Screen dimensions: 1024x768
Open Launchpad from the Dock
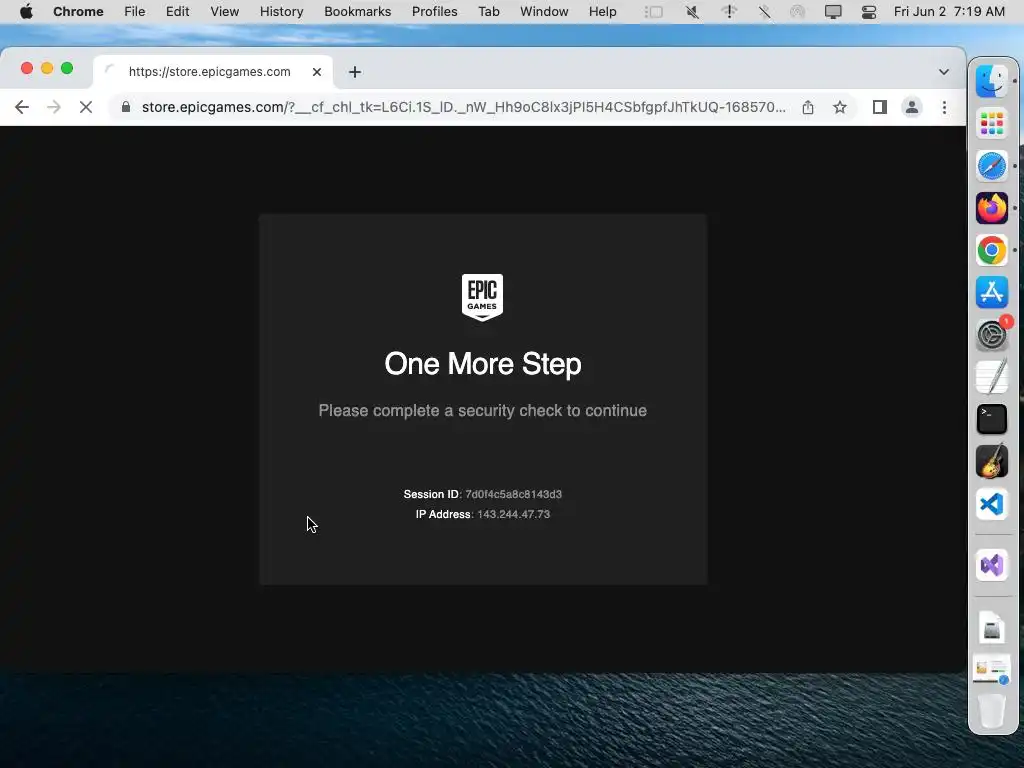pyautogui.click(x=992, y=123)
